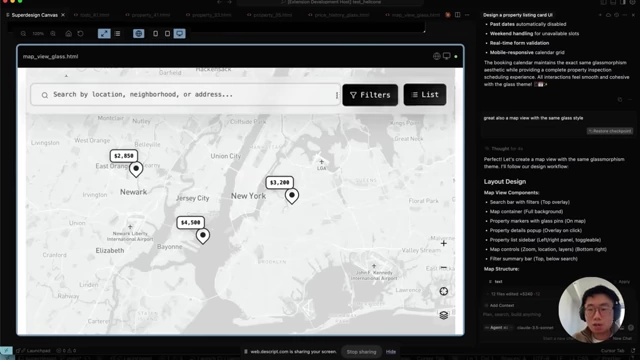Viewport: 640px width, 360px height.
Task: Zoom out map with minus control
Action: click(x=444, y=267)
